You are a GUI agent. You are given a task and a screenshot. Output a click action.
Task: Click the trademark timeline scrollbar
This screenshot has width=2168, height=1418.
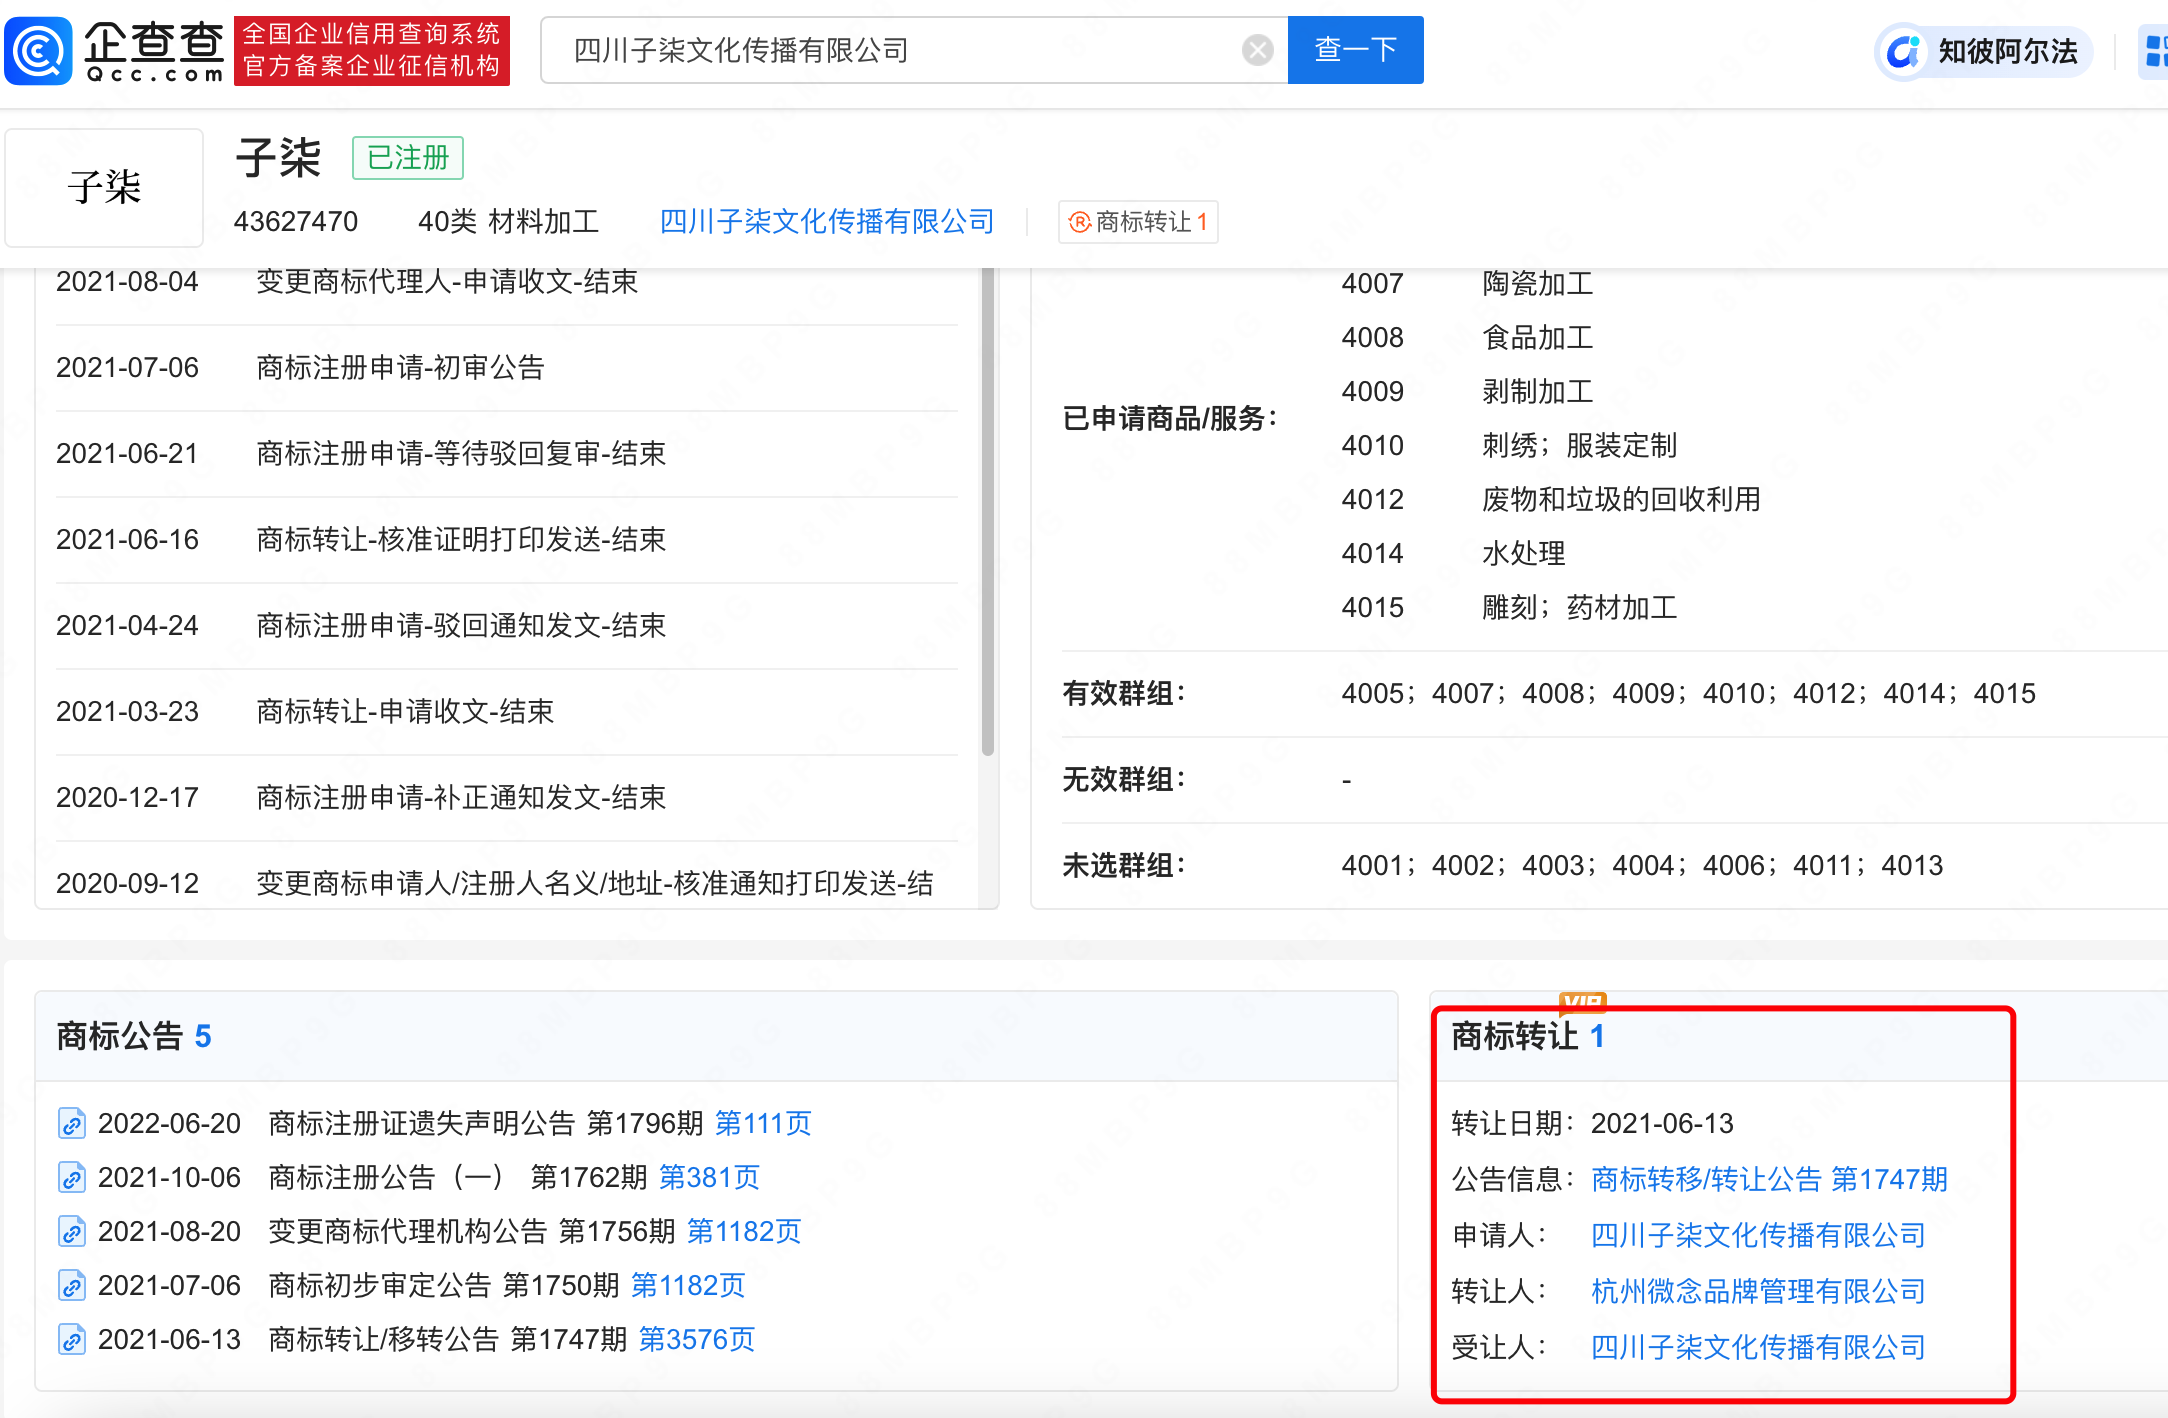tap(988, 510)
